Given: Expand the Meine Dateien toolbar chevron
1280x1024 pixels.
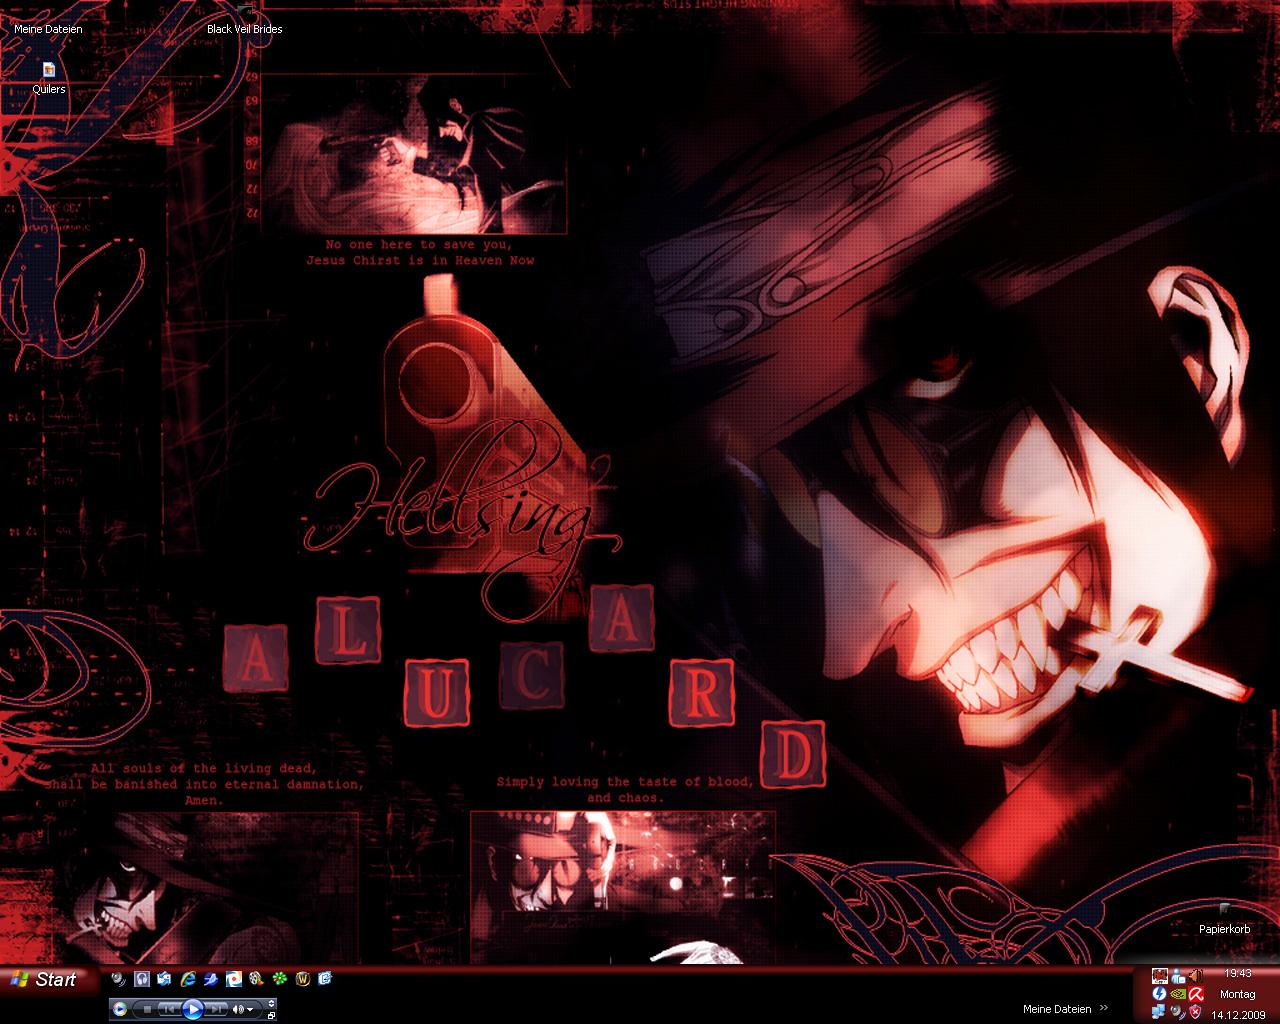Looking at the screenshot, I should [1104, 1008].
